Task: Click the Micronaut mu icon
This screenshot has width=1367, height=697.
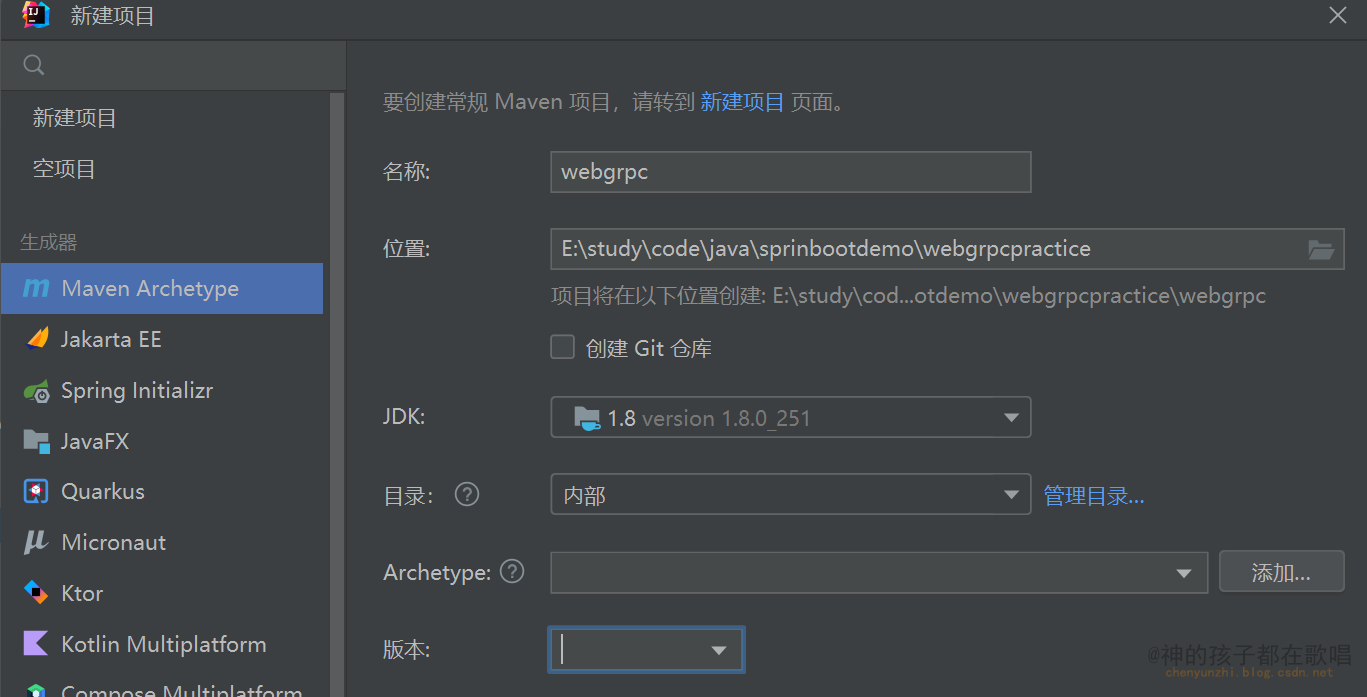Action: [x=36, y=542]
